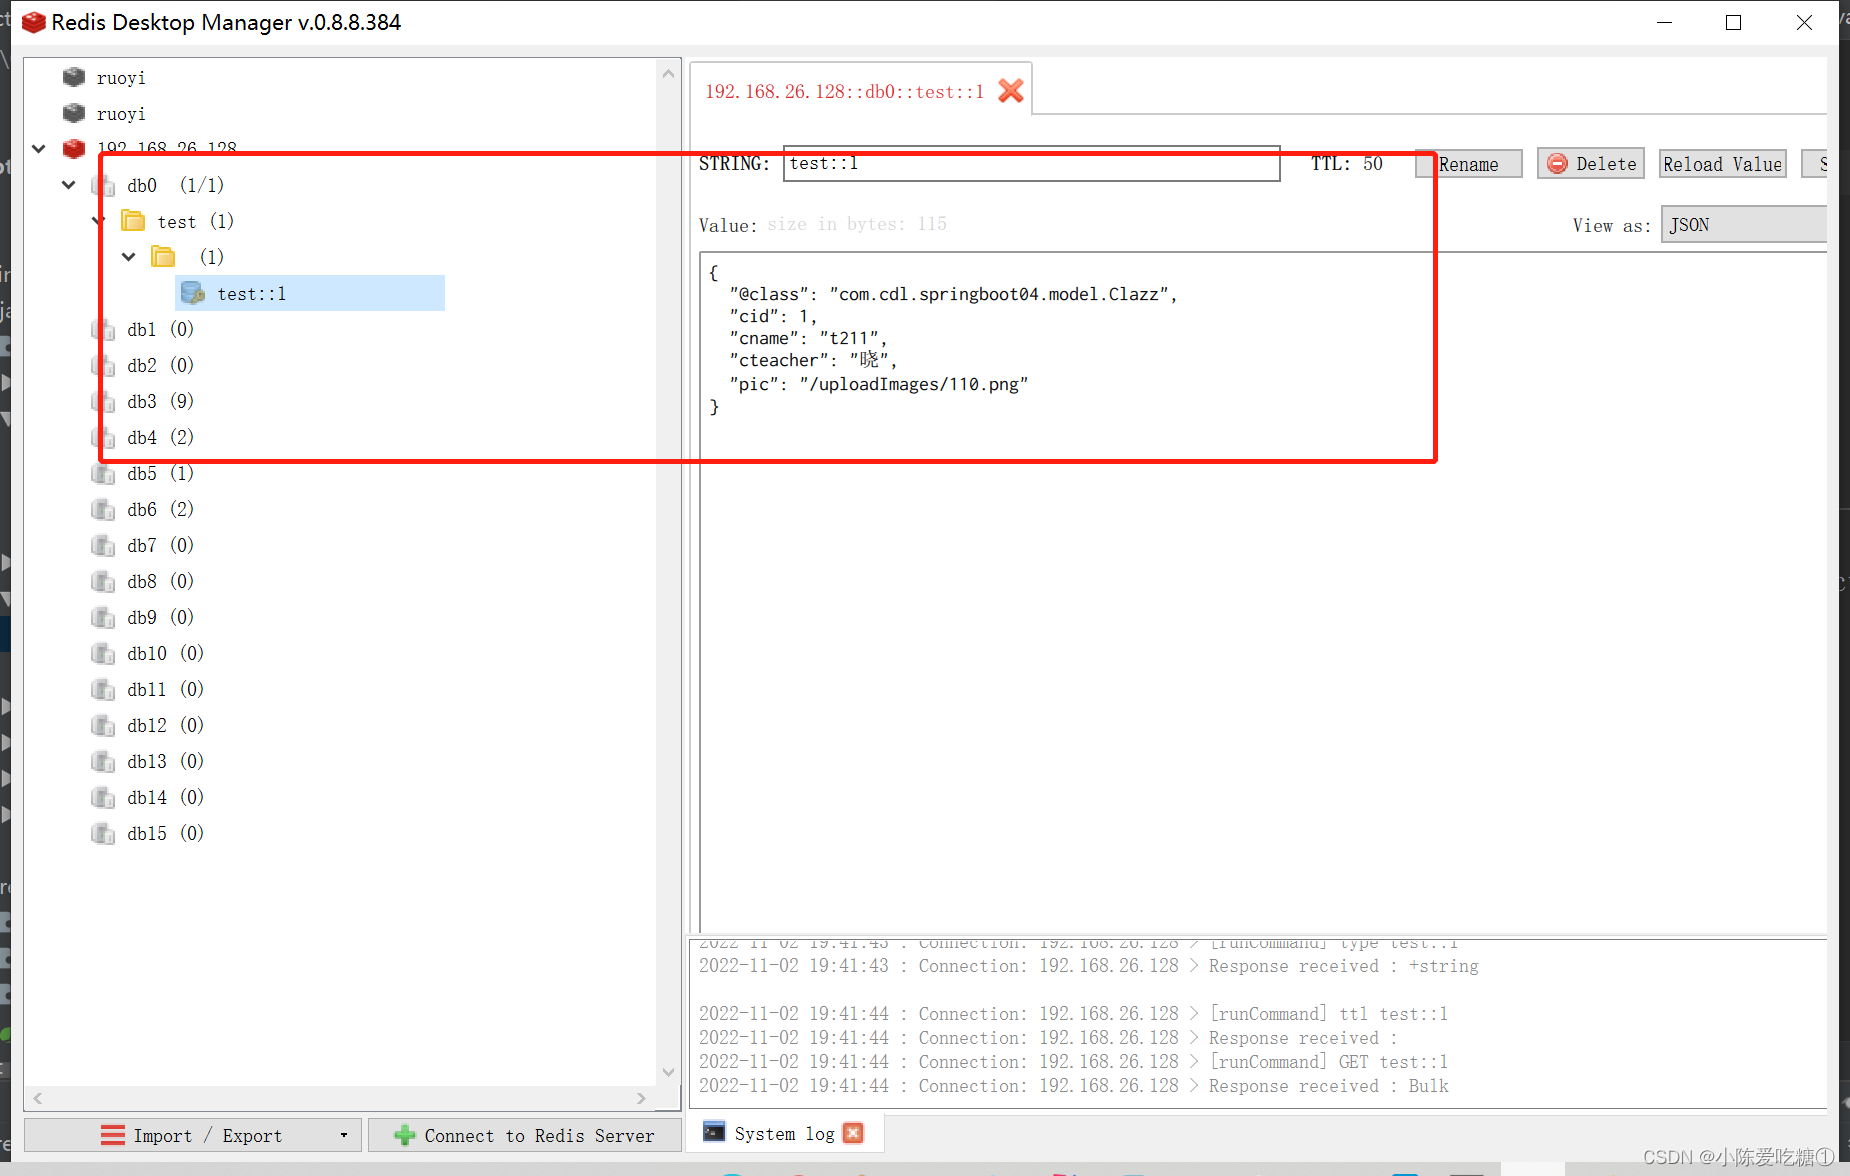Select the test (1) namespace row
This screenshot has width=1850, height=1176.
coord(195,221)
